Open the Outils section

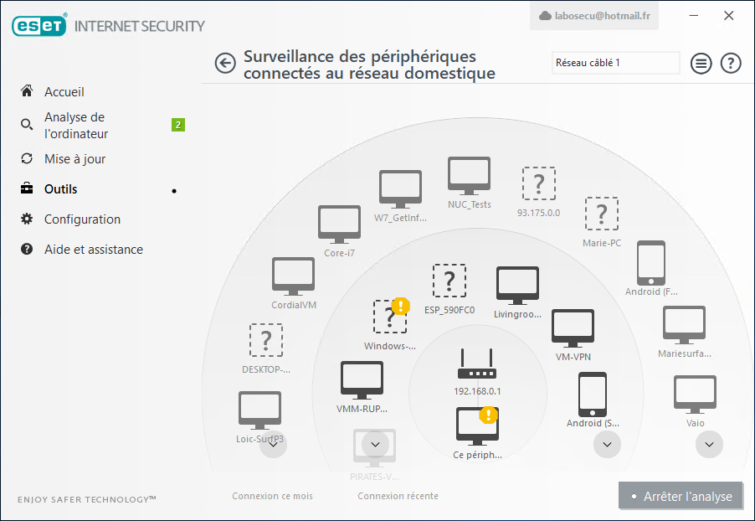(x=61, y=189)
